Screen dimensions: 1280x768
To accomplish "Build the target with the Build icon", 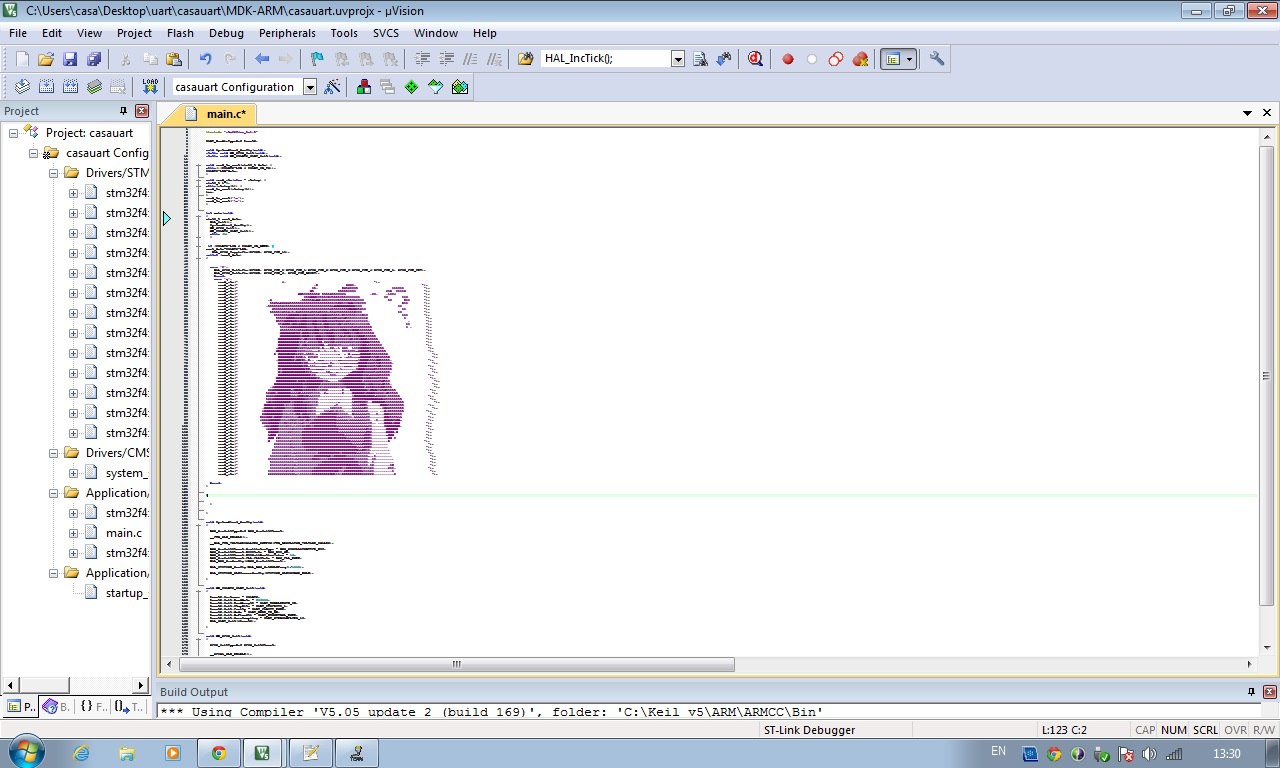I will pyautogui.click(x=46, y=87).
